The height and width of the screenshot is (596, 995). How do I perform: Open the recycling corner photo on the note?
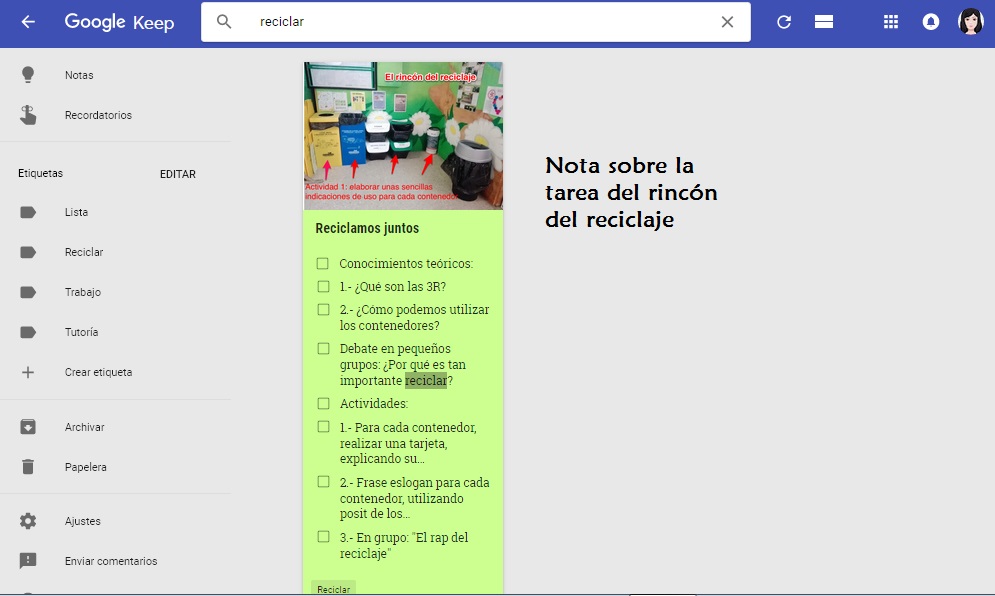pos(402,135)
